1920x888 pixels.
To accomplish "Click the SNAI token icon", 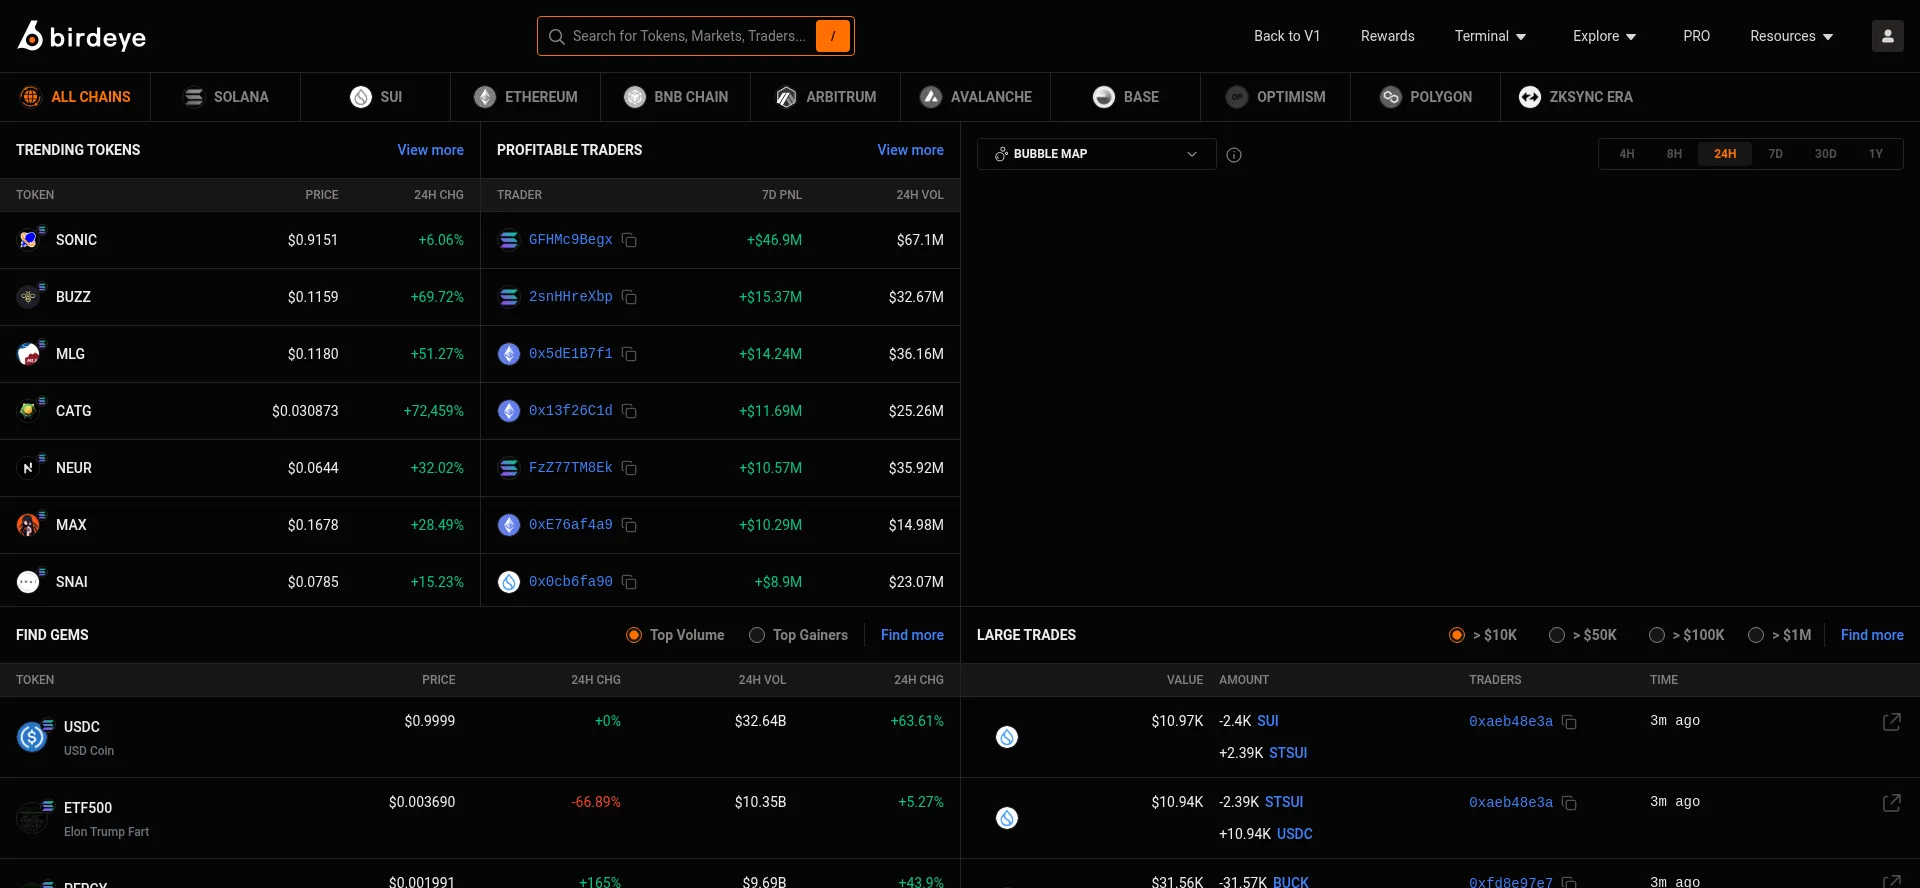I will point(29,582).
